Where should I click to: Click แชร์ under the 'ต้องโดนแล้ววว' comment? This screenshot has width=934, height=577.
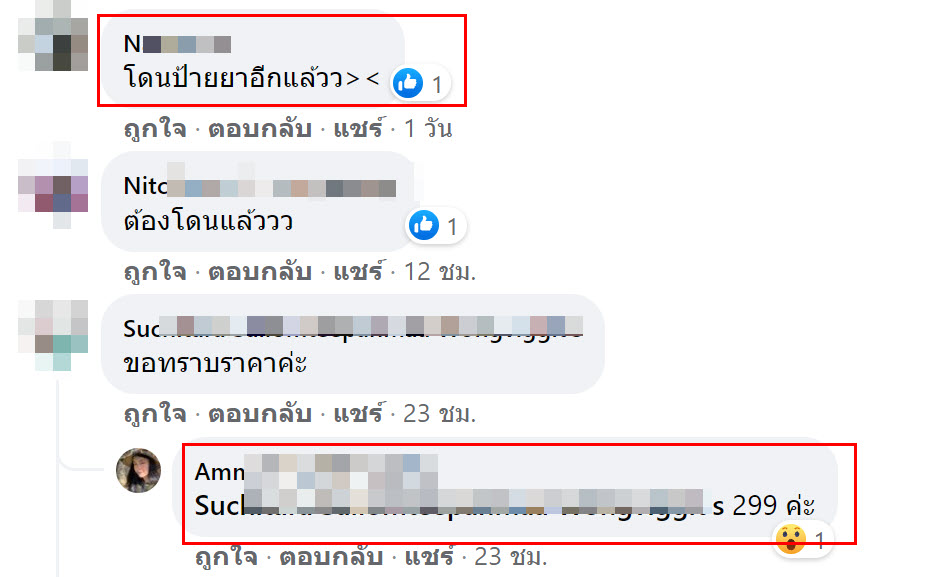(358, 271)
